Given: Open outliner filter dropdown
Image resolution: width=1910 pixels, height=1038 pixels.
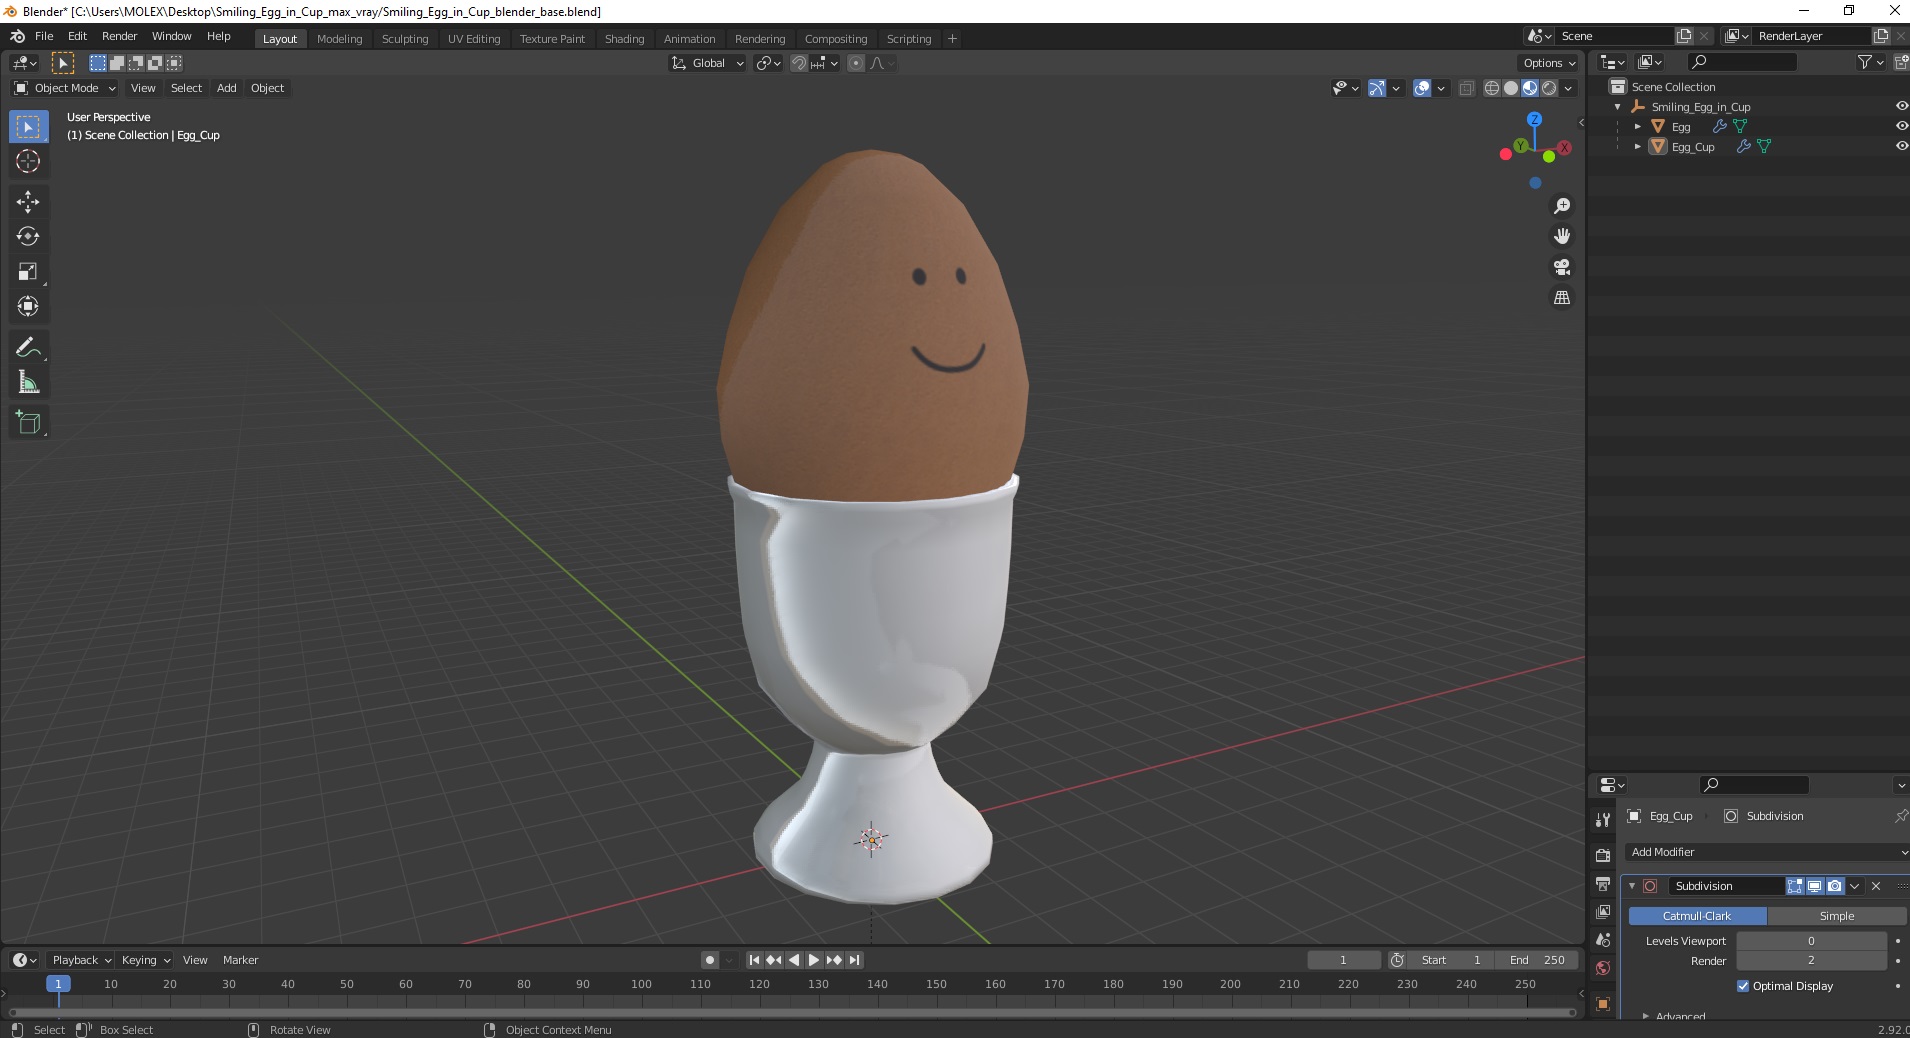Looking at the screenshot, I should click(x=1870, y=62).
